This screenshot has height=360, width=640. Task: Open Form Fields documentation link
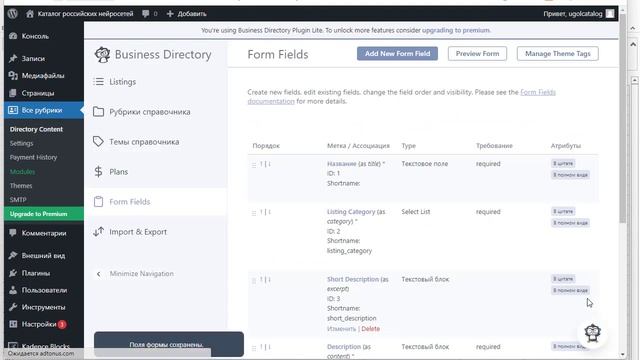[x=402, y=97]
